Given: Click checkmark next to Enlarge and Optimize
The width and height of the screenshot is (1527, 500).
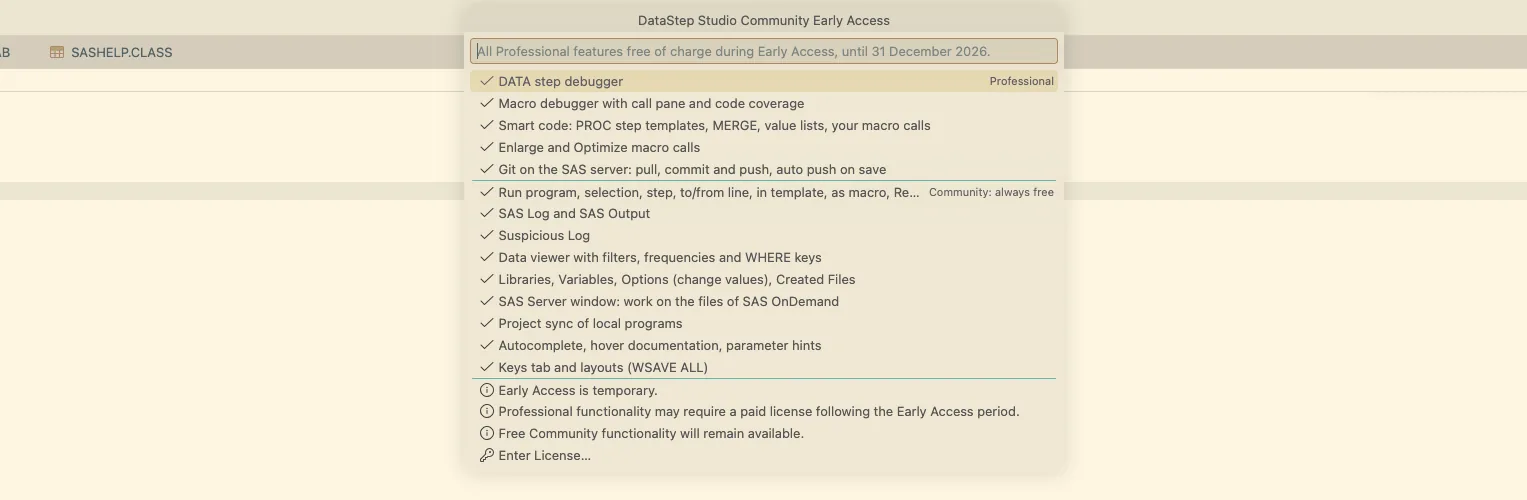Looking at the screenshot, I should coord(487,147).
